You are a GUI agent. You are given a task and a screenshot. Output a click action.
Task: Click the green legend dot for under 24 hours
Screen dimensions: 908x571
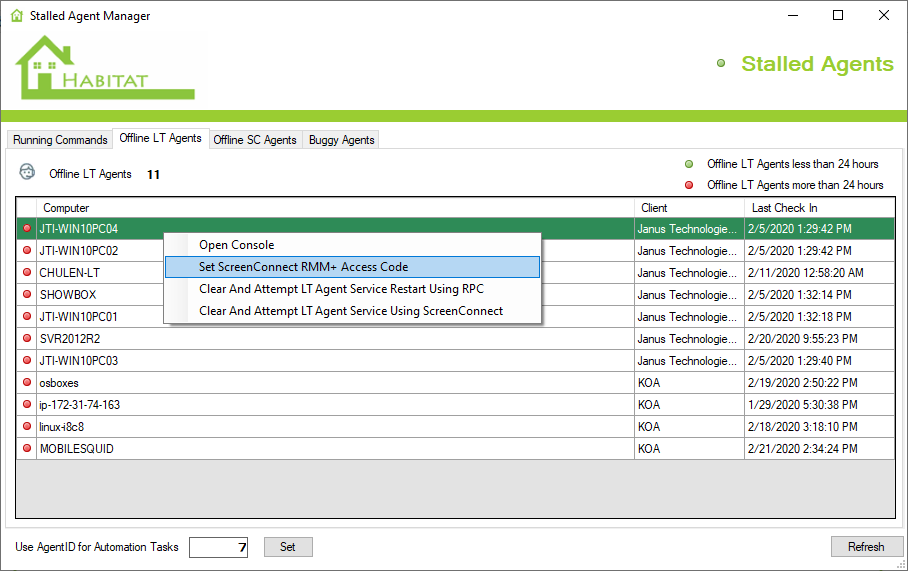(688, 164)
